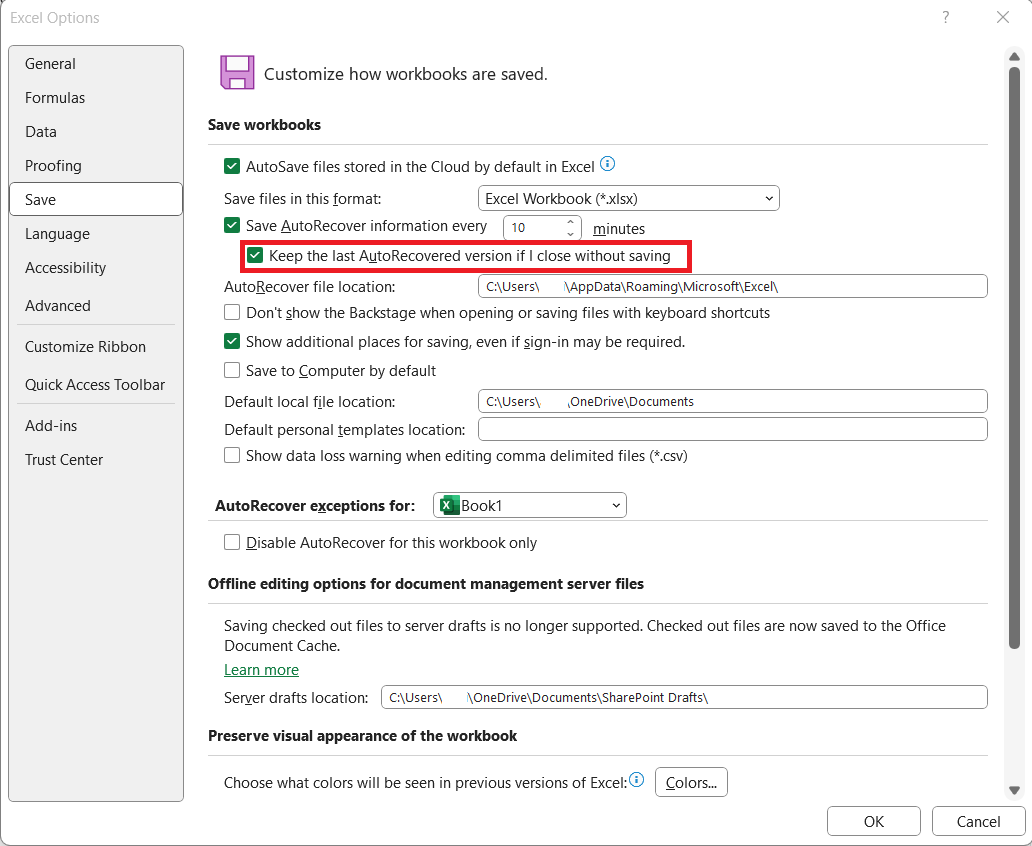Screen dimensions: 1032x846
Task: Enable Don't show the Backstage option
Action: (232, 312)
